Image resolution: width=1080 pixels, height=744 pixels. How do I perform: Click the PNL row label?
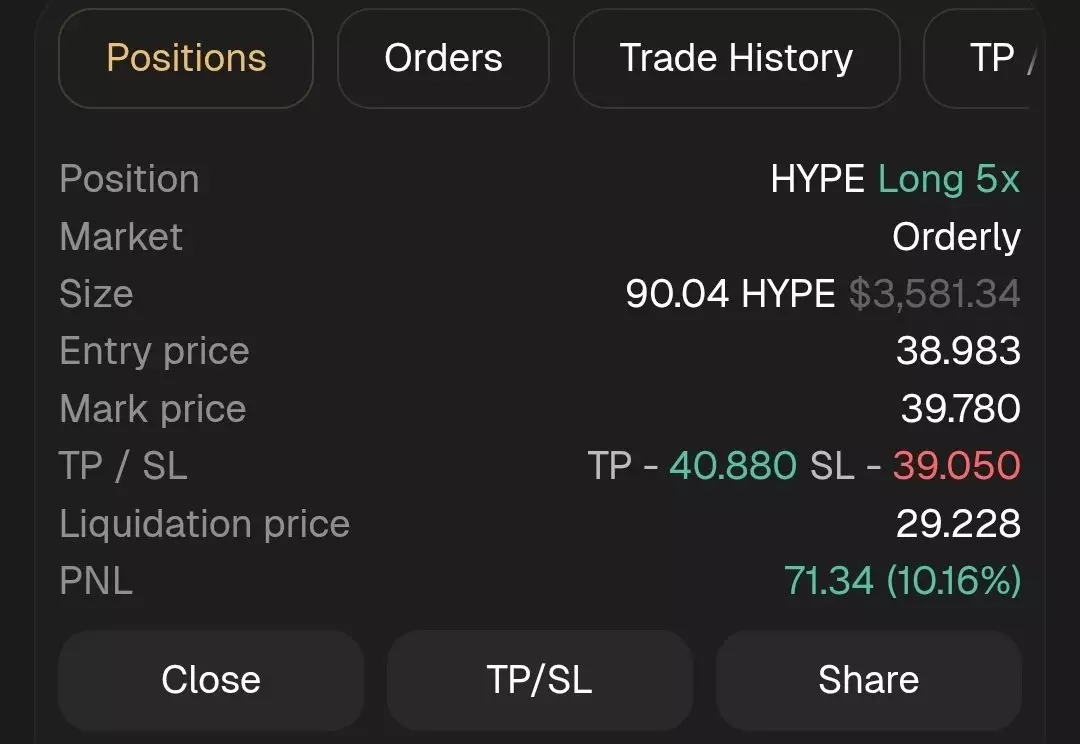click(96, 581)
